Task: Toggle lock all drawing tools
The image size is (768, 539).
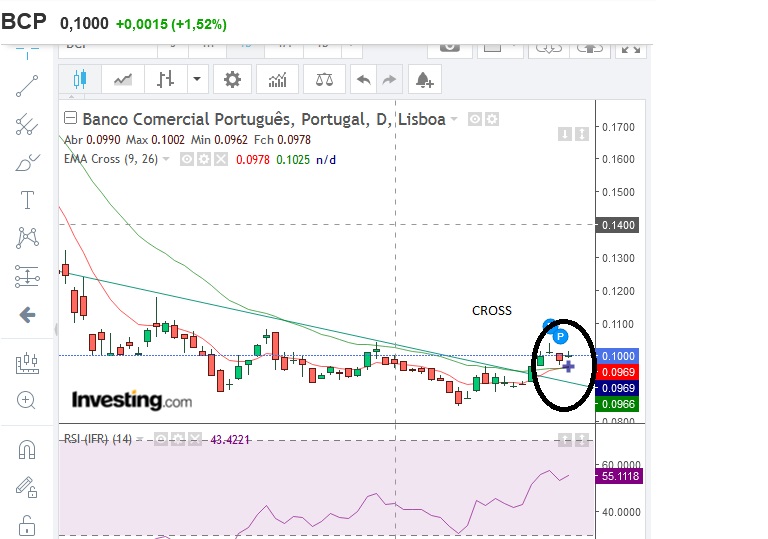Action: coord(27,526)
